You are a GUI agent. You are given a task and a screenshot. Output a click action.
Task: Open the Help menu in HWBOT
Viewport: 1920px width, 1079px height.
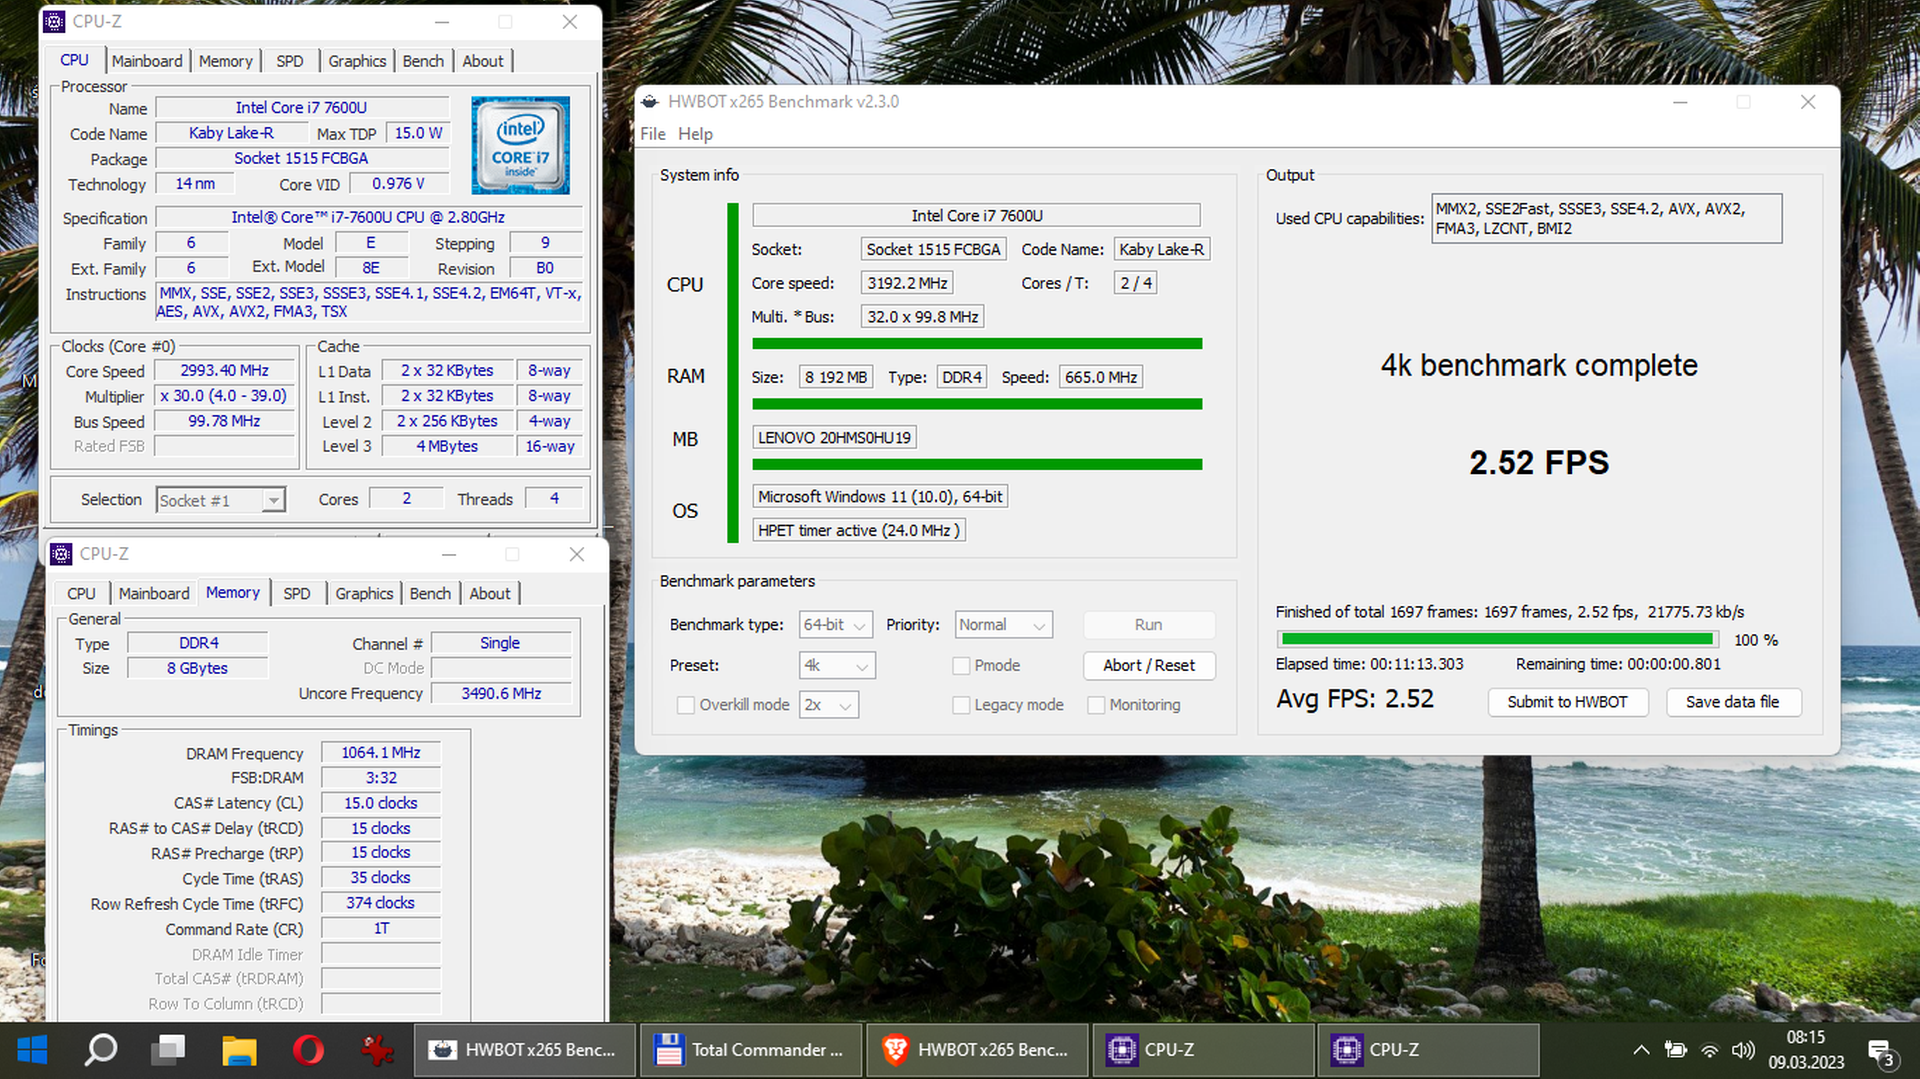pos(695,134)
